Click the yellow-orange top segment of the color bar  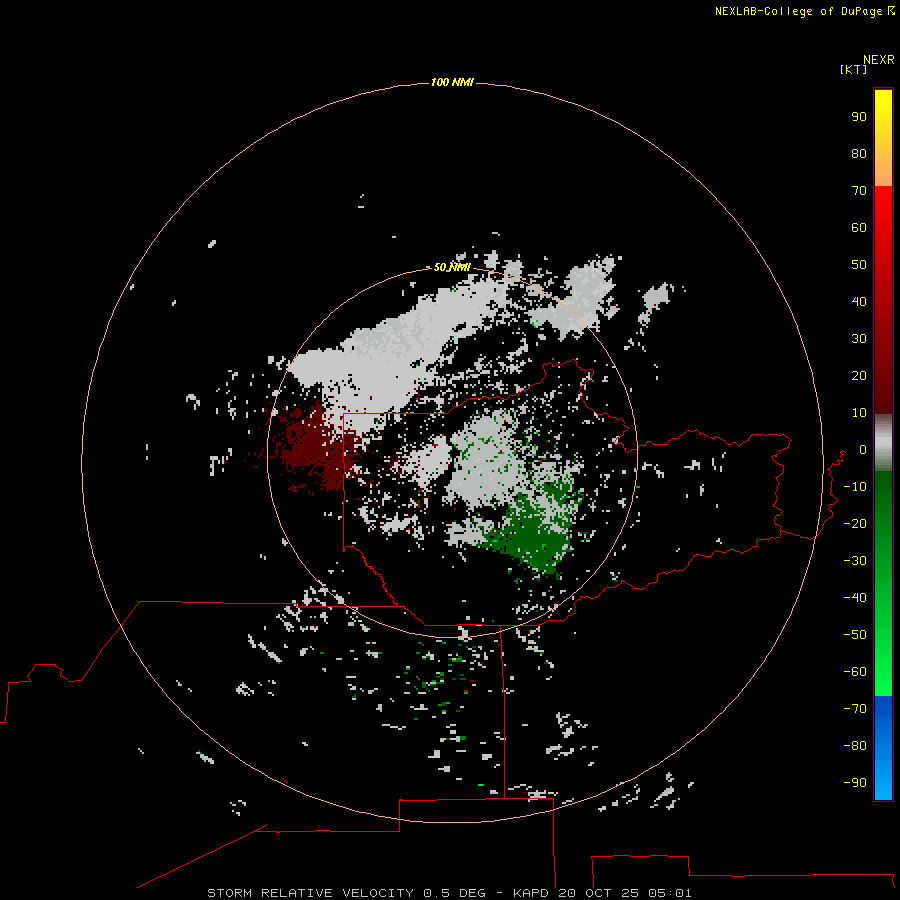click(x=883, y=138)
